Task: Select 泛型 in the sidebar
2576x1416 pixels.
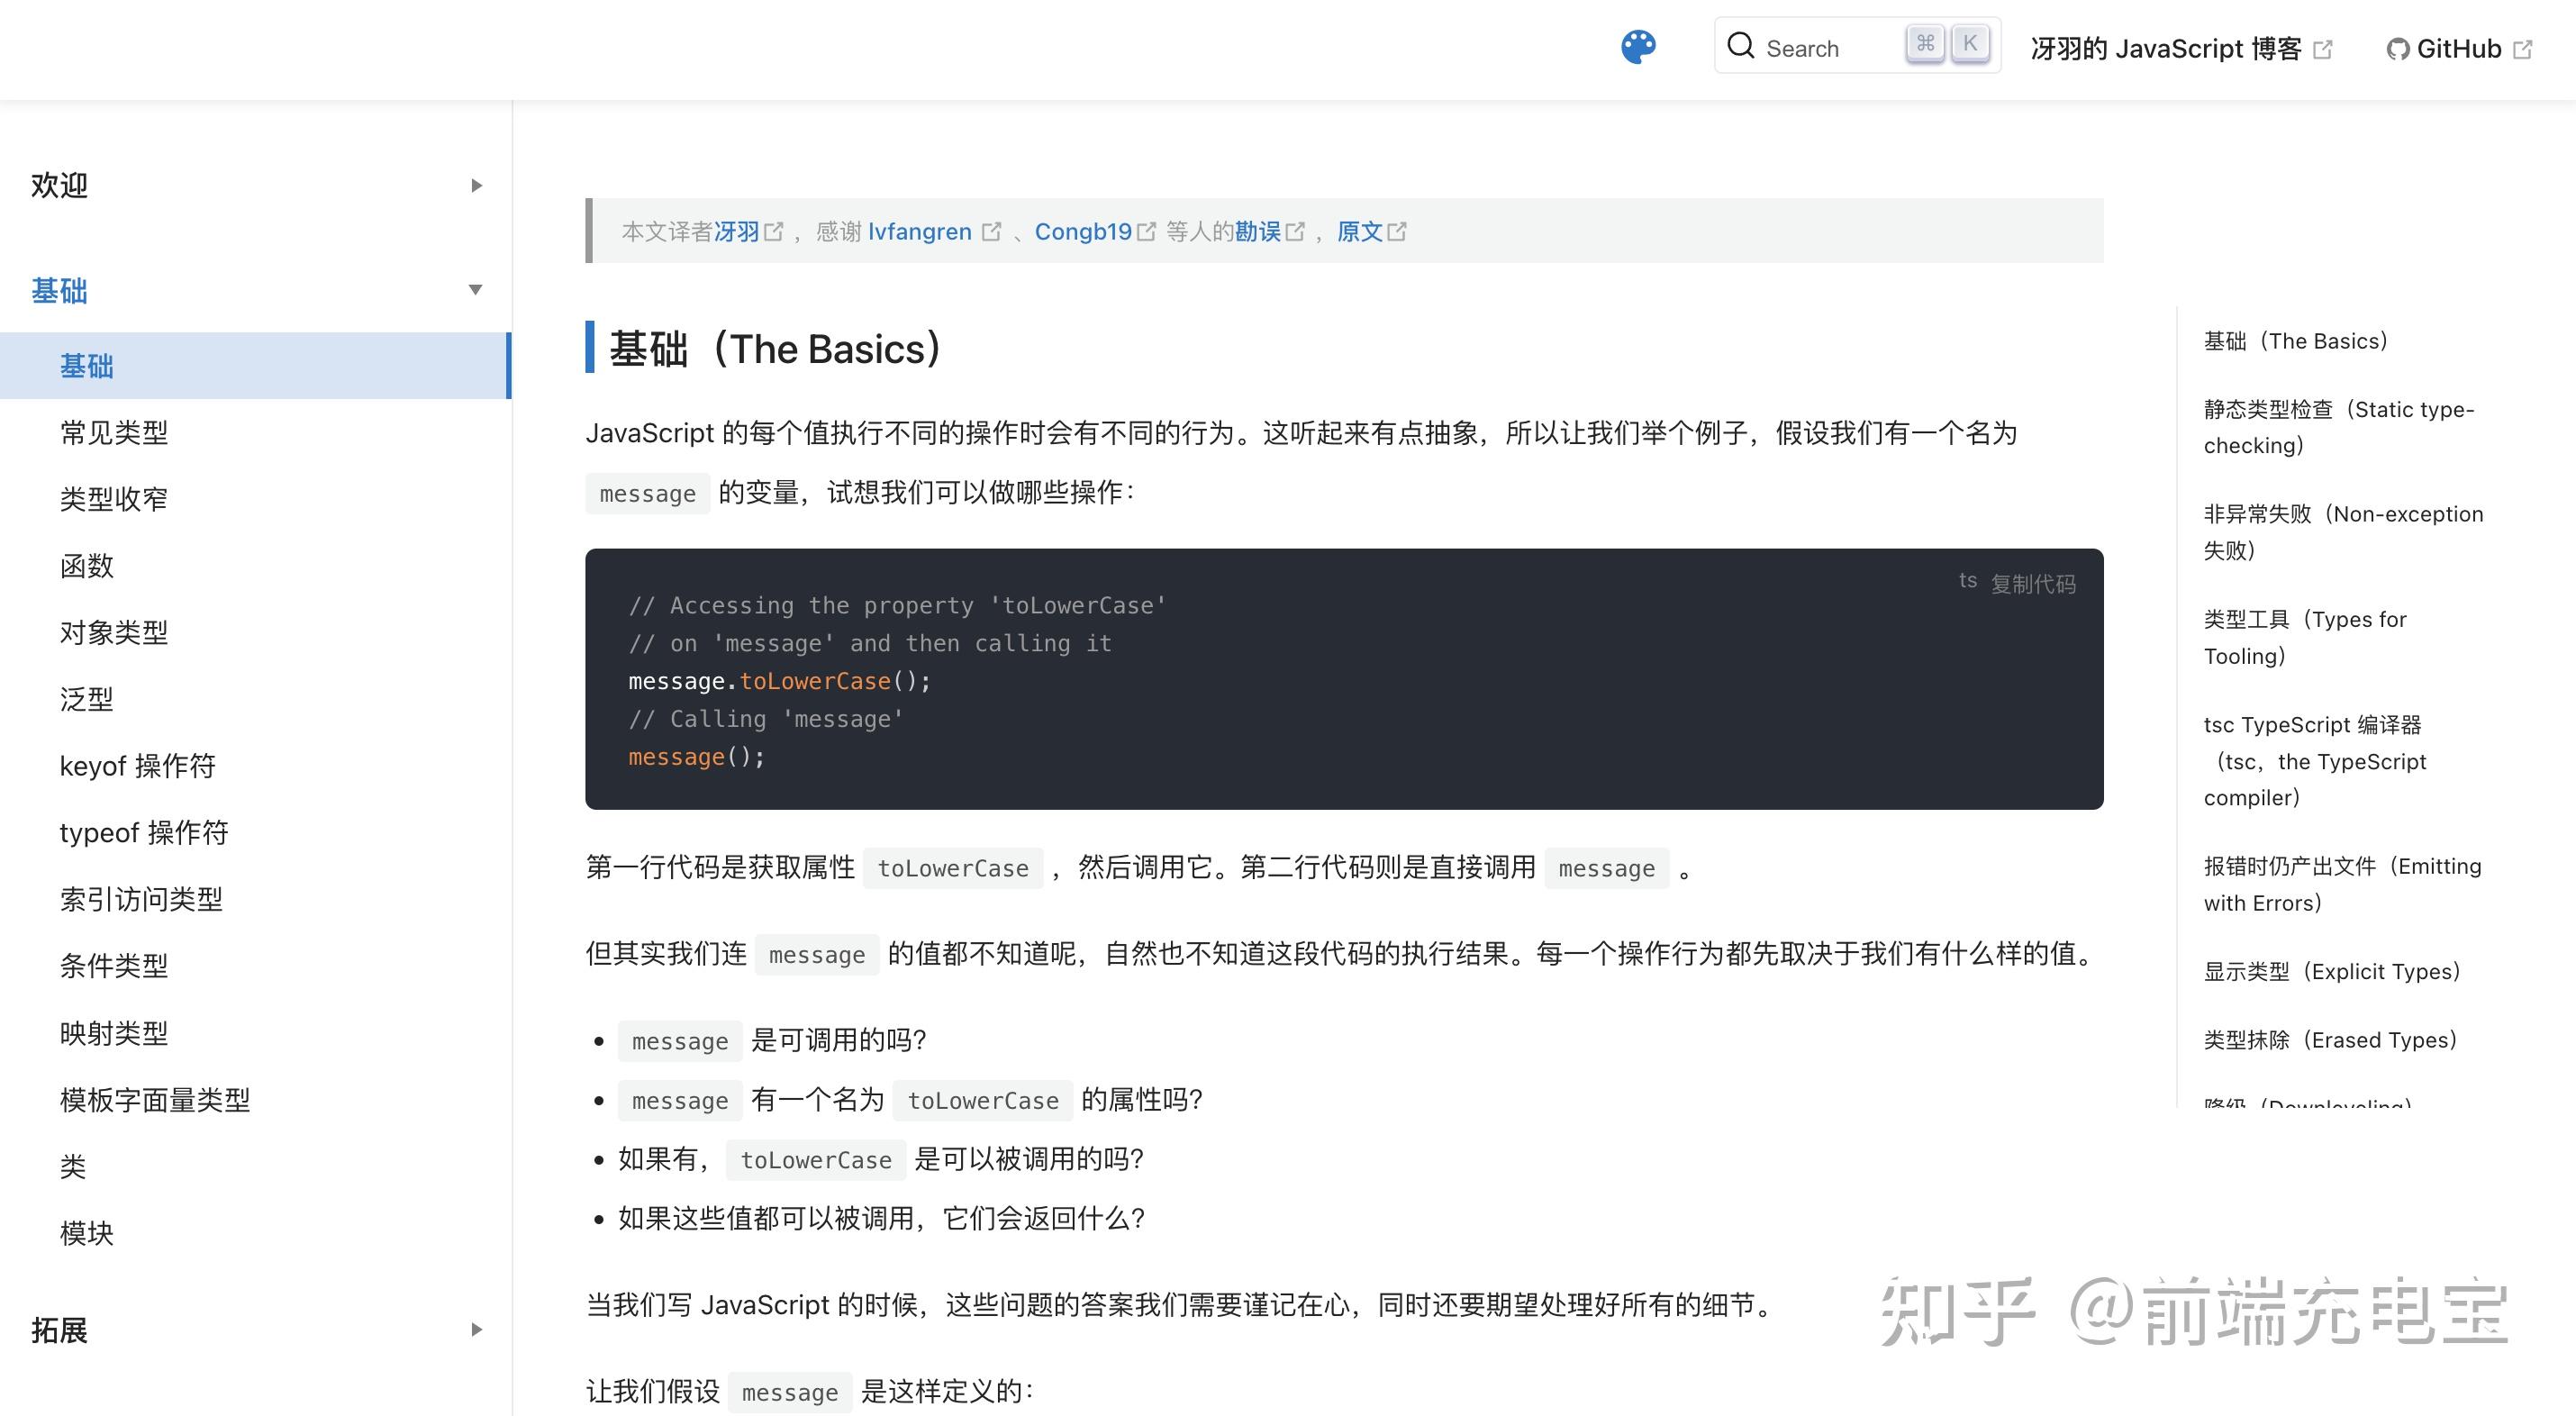Action: click(x=87, y=699)
